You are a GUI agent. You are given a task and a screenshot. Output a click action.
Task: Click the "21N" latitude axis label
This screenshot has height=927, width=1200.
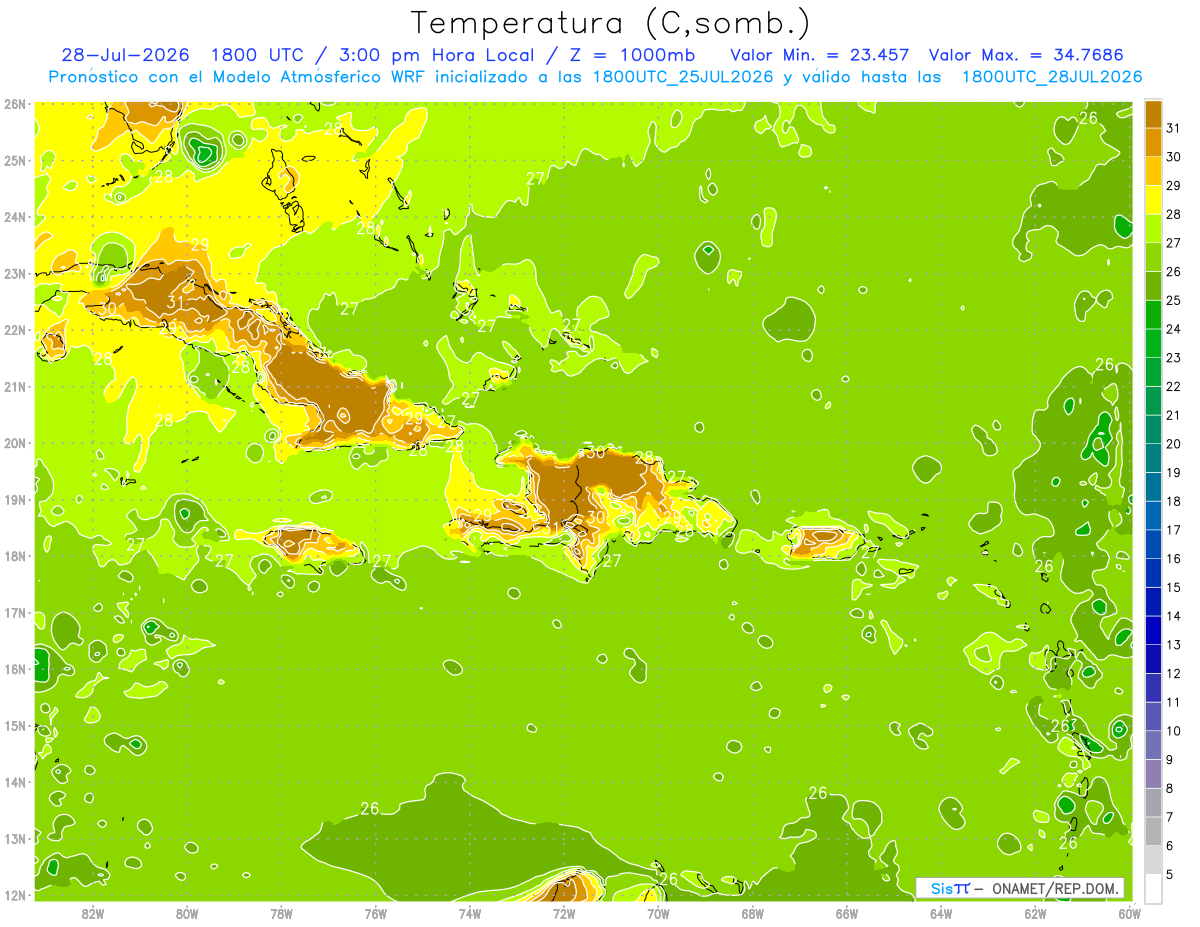14,386
